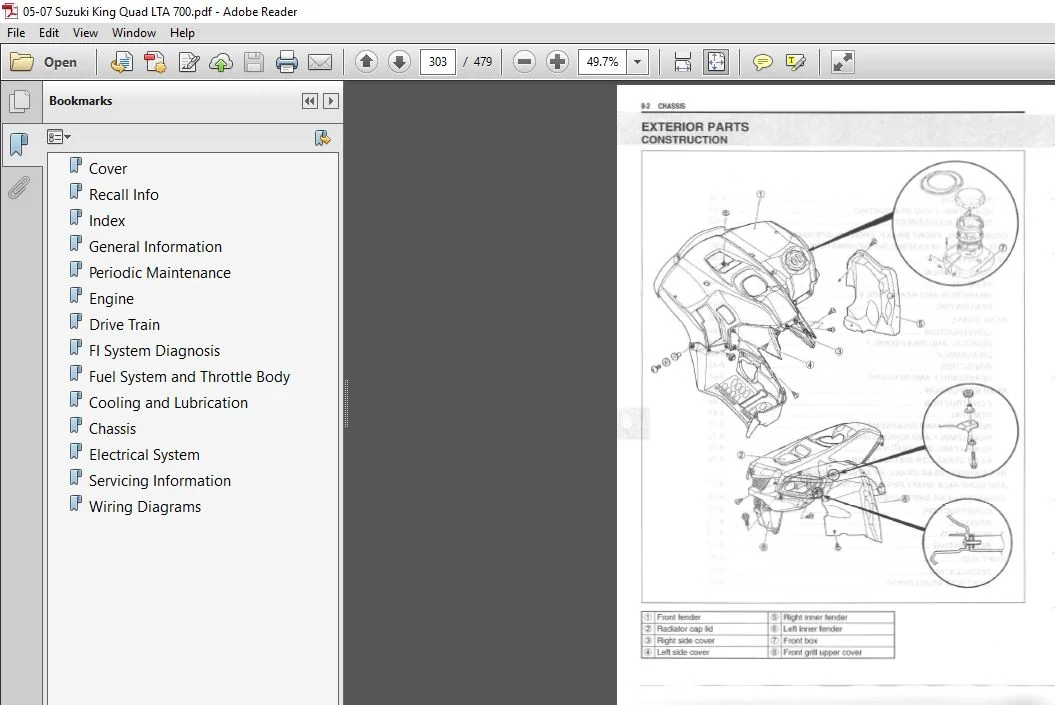This screenshot has width=1055, height=705.
Task: Select FI System Diagnosis bookmark
Action: coord(154,351)
